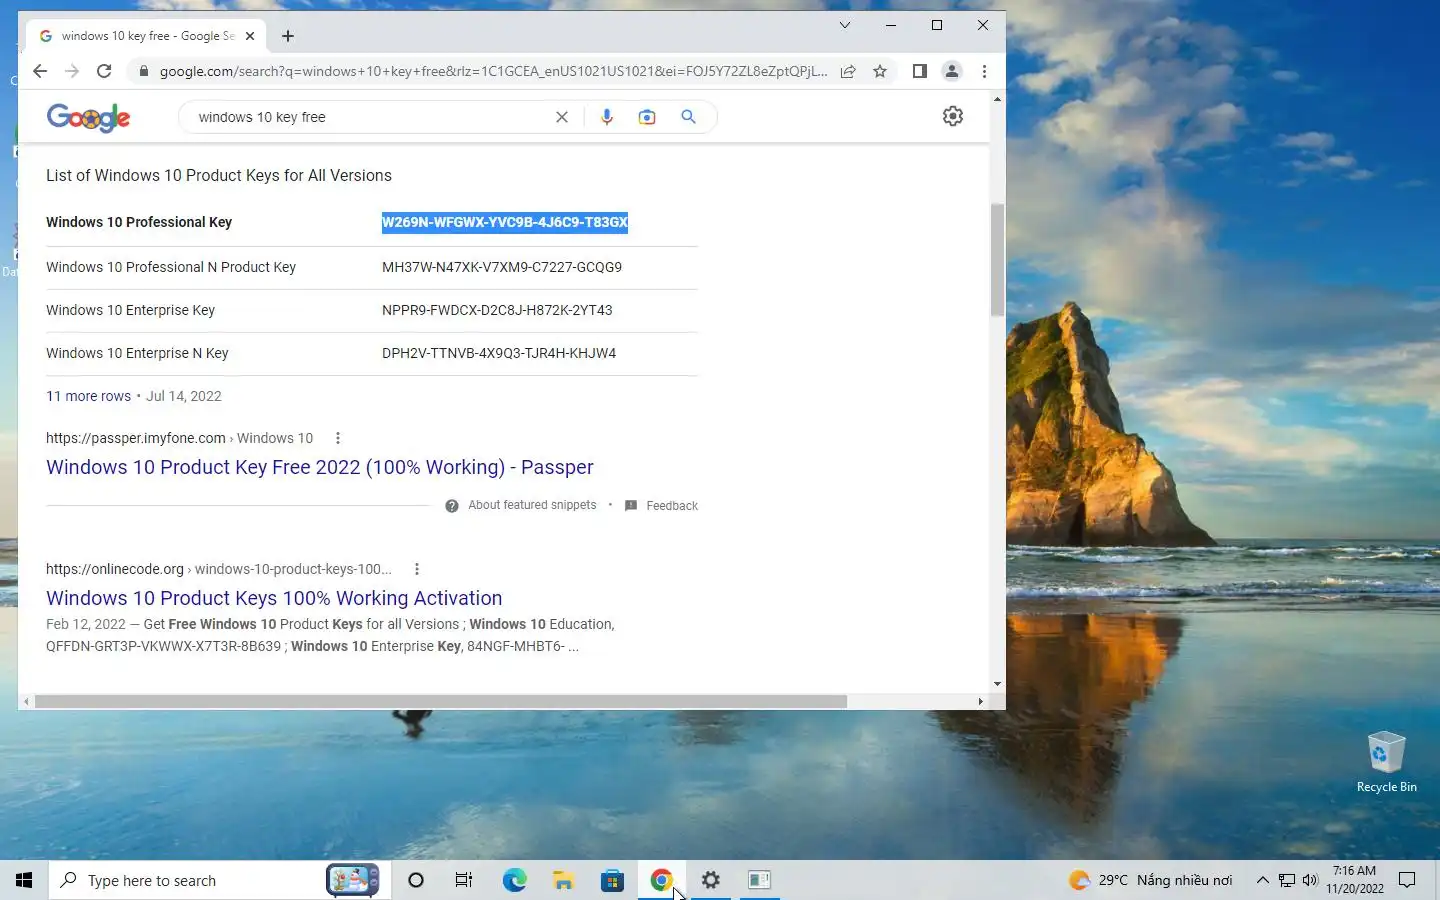Image resolution: width=1440 pixels, height=900 pixels.
Task: Click the passper.imyfone.com URL breadcrumb
Action: click(180, 438)
